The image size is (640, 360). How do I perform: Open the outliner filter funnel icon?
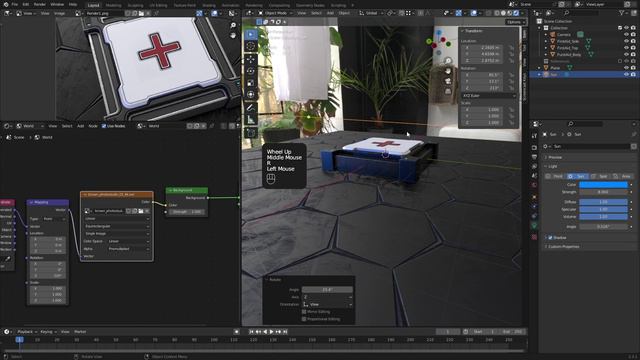[622, 13]
